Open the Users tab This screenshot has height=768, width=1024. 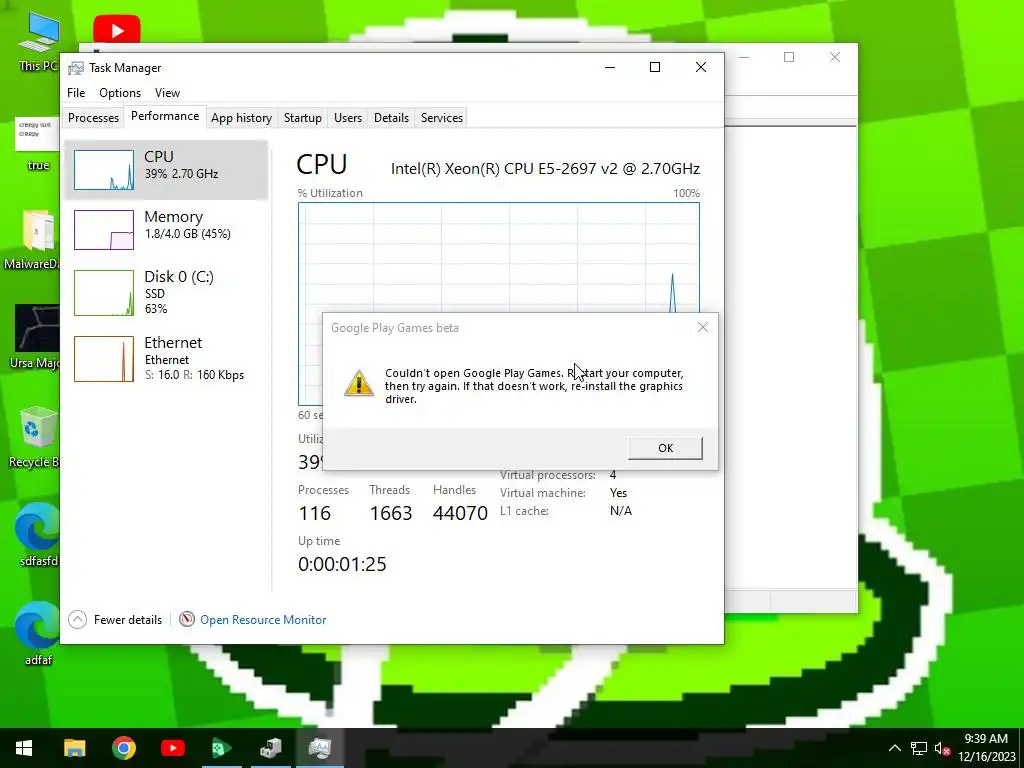click(x=347, y=118)
